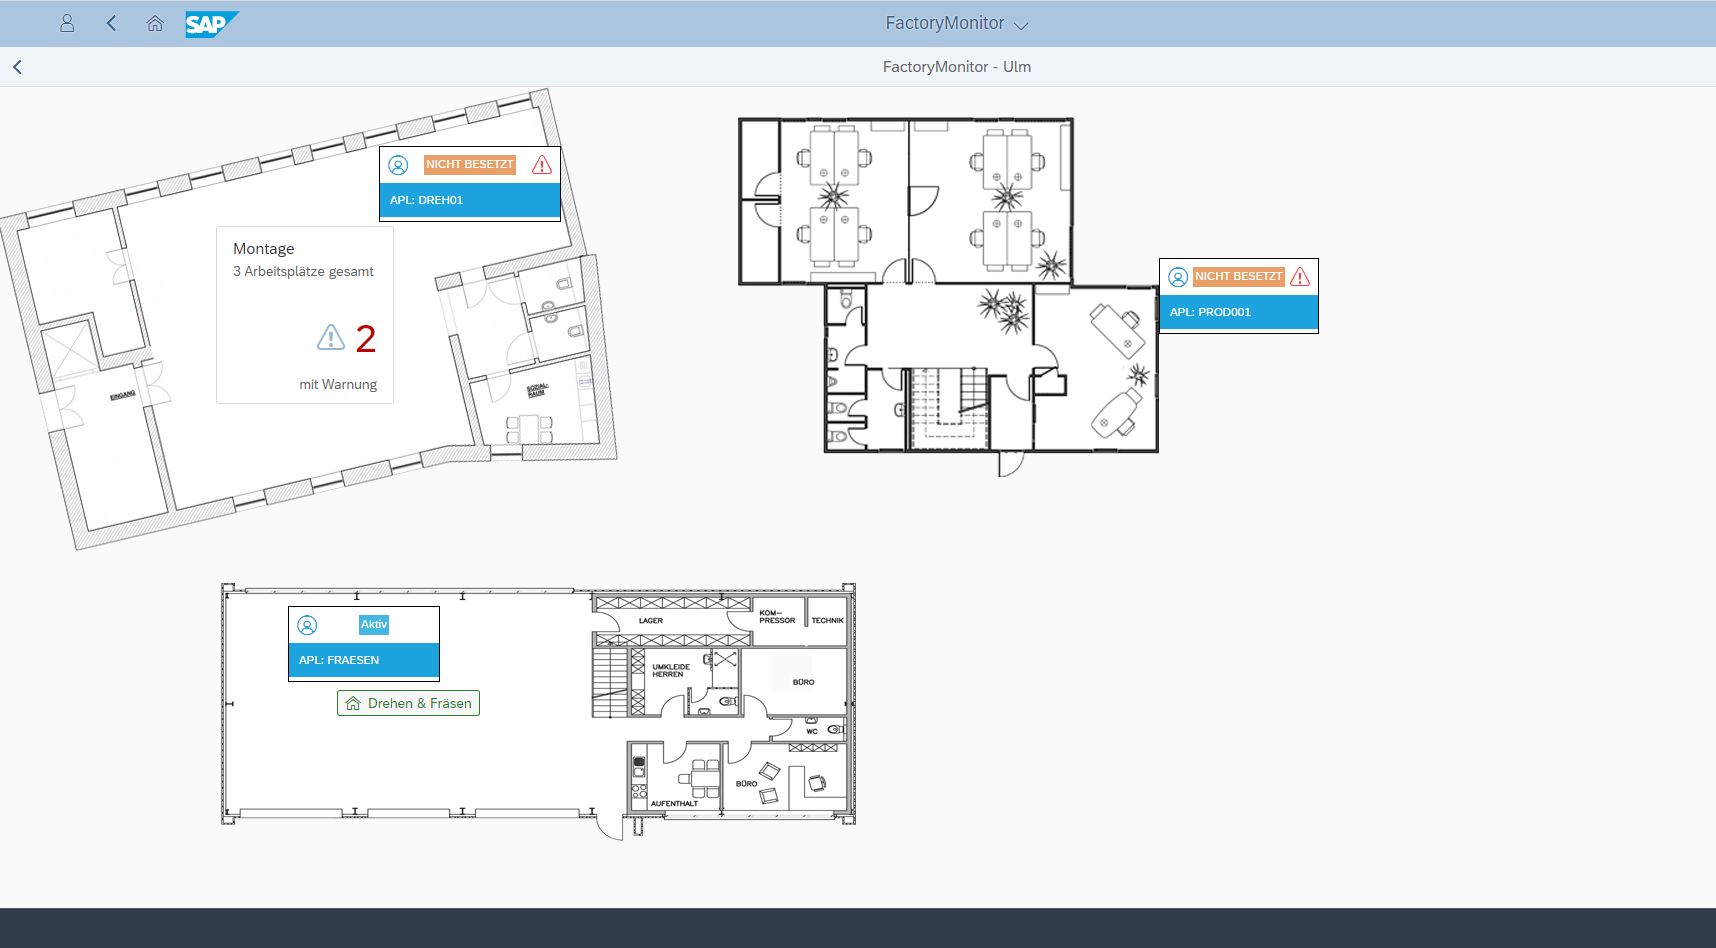Select the APL: PROD001 workstation bar
1716x948 pixels.
(x=1238, y=312)
